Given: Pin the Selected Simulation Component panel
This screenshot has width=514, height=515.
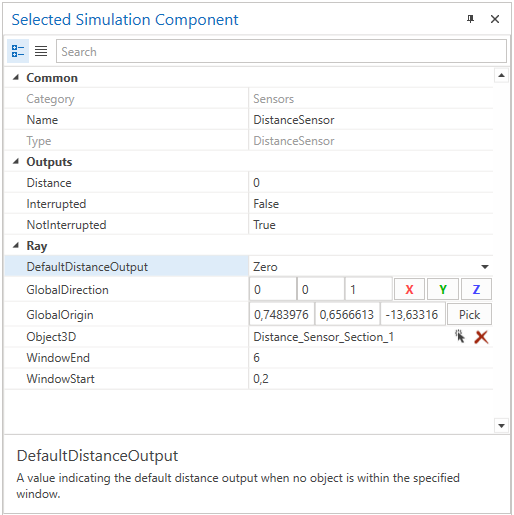Looking at the screenshot, I should pyautogui.click(x=470, y=19).
